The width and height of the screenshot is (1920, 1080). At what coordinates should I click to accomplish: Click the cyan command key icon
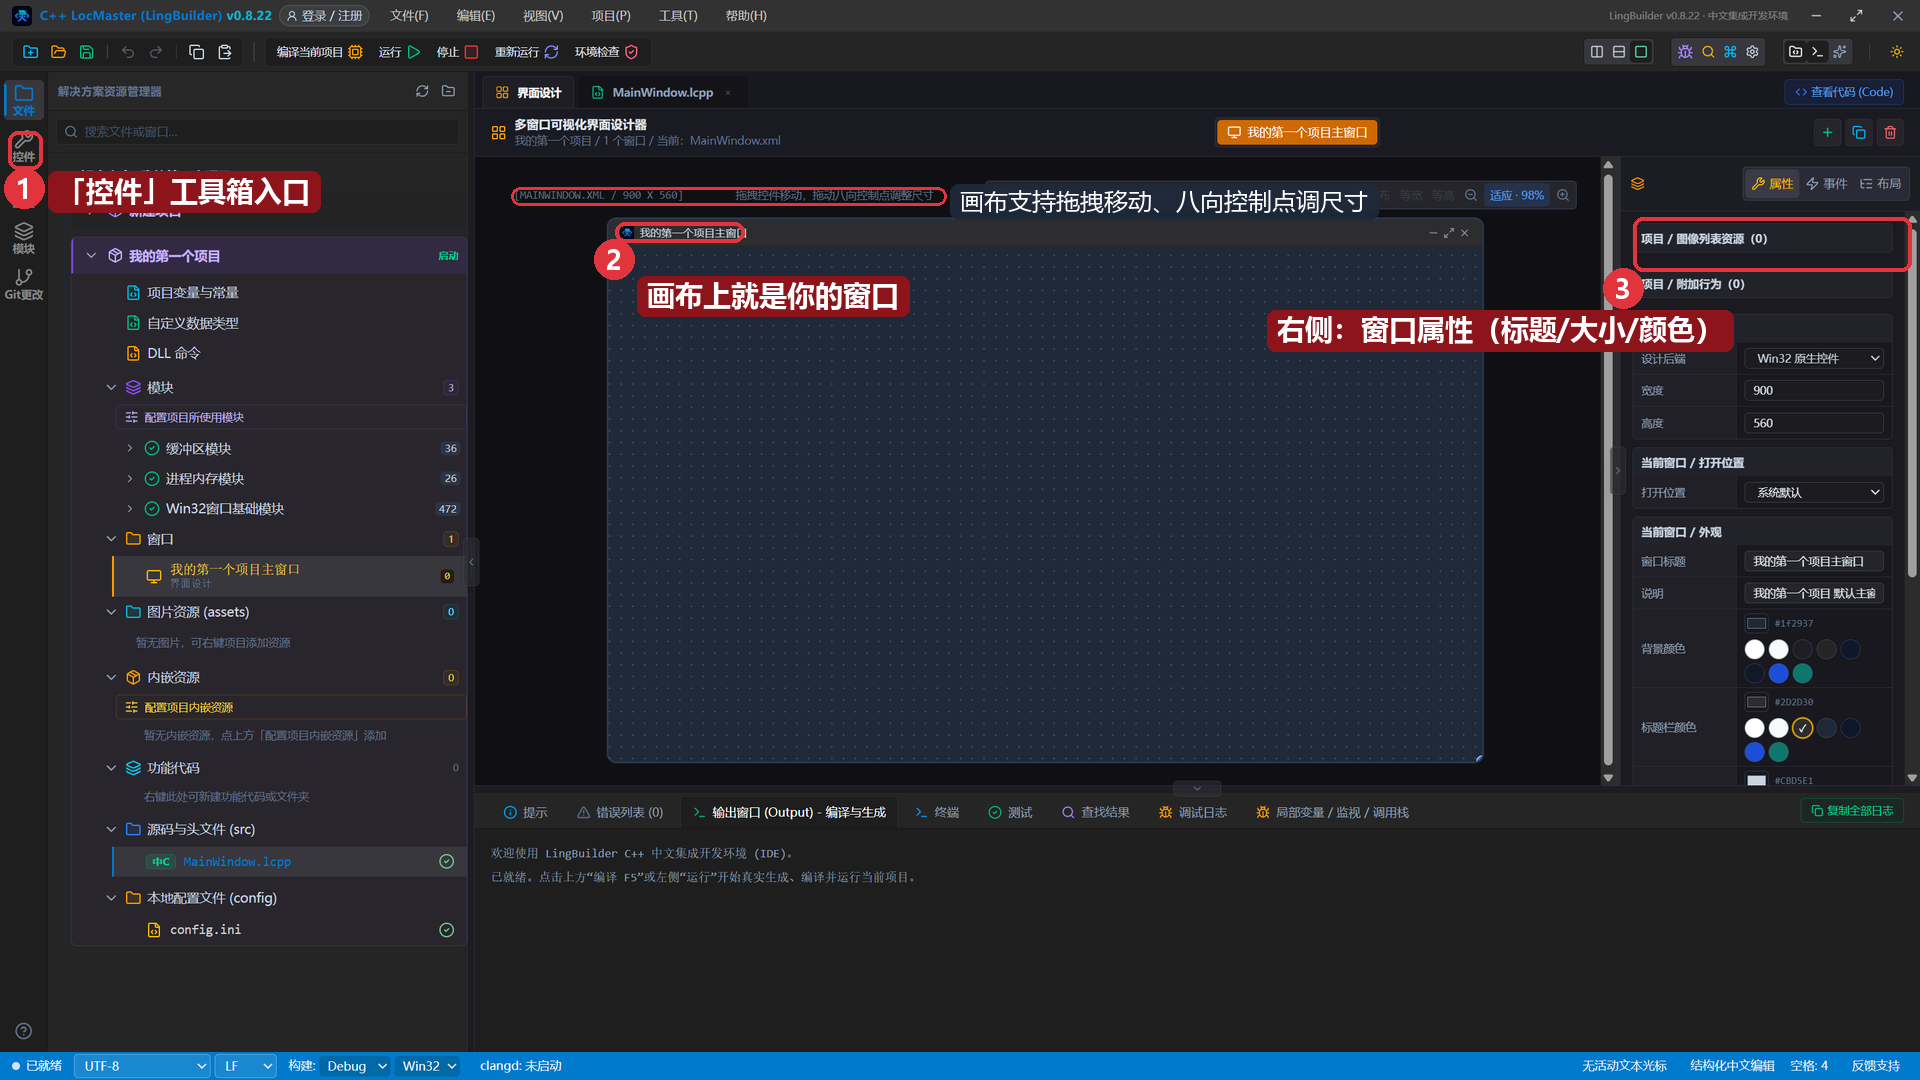pos(1730,52)
